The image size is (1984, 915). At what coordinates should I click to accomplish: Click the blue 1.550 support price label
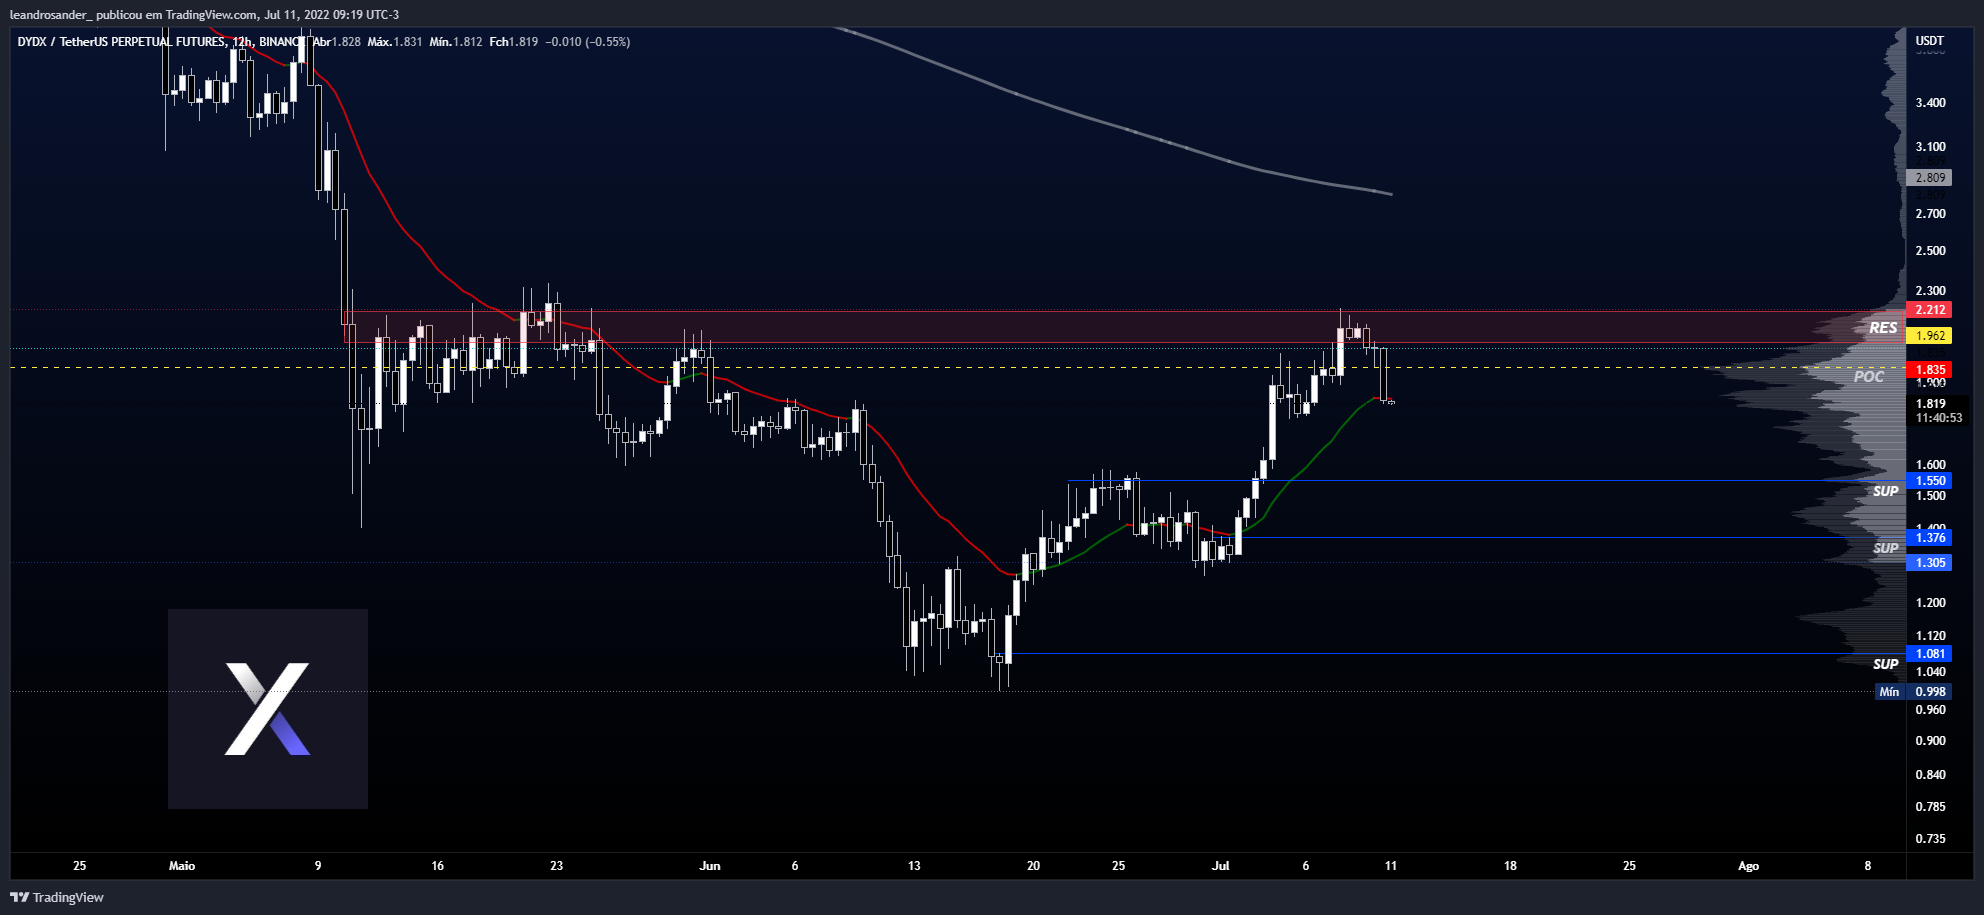(1930, 481)
